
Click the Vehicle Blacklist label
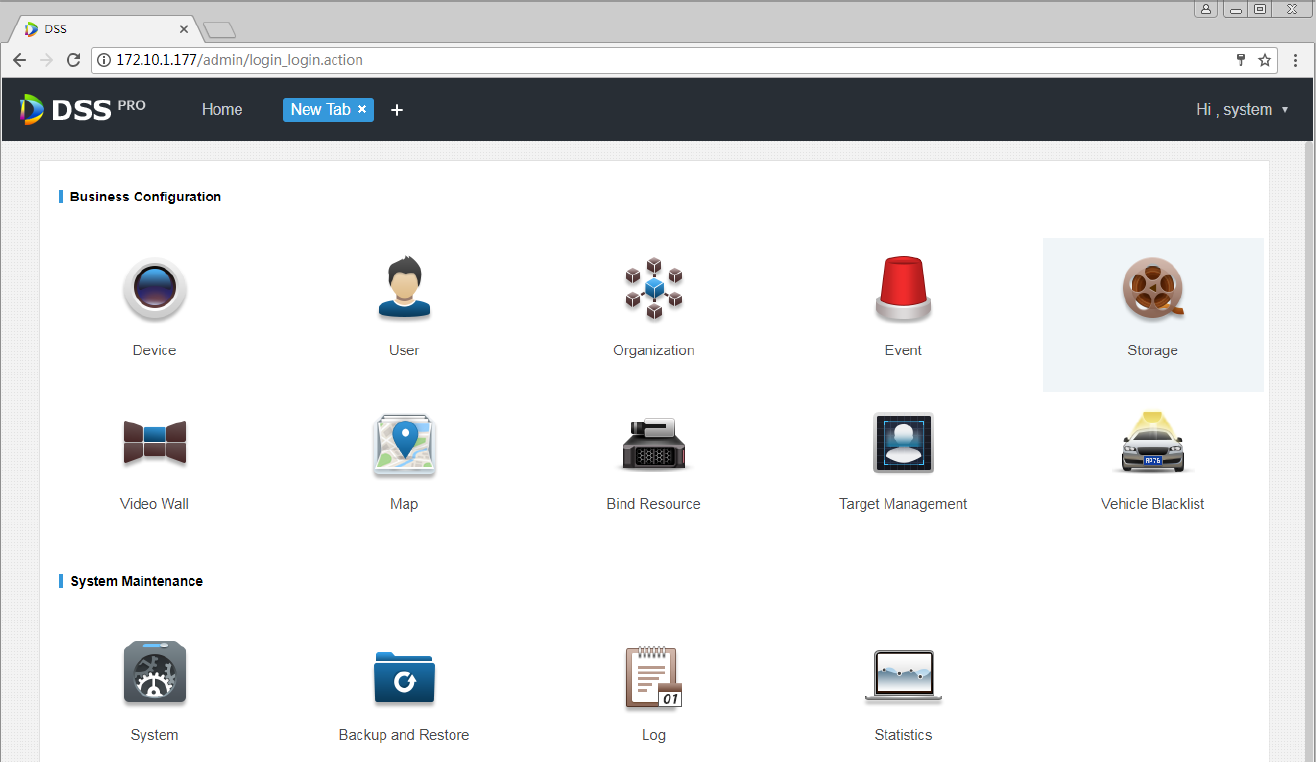coord(1153,504)
